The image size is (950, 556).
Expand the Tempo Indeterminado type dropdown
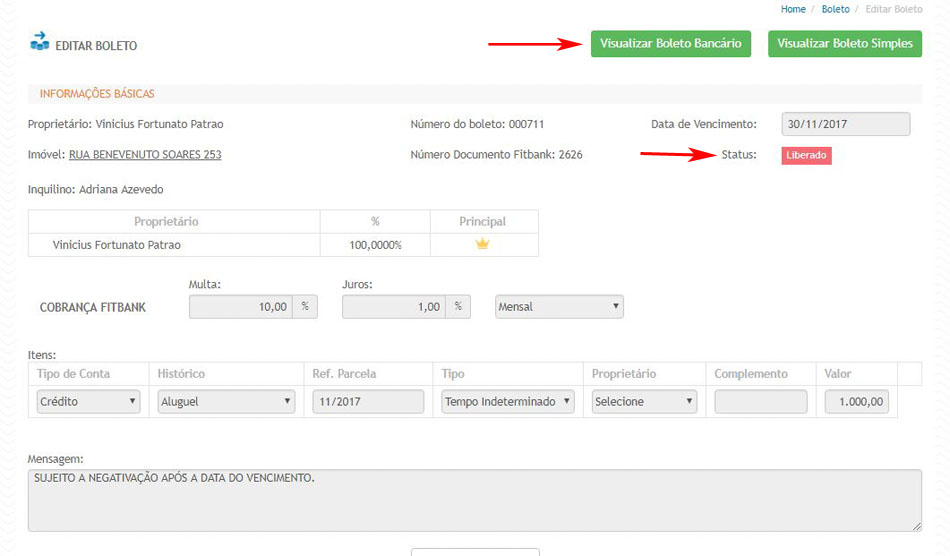(508, 402)
